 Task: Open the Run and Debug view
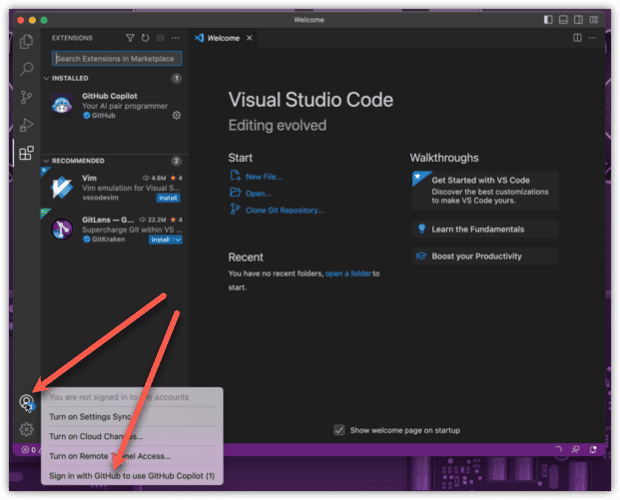coord(26,125)
